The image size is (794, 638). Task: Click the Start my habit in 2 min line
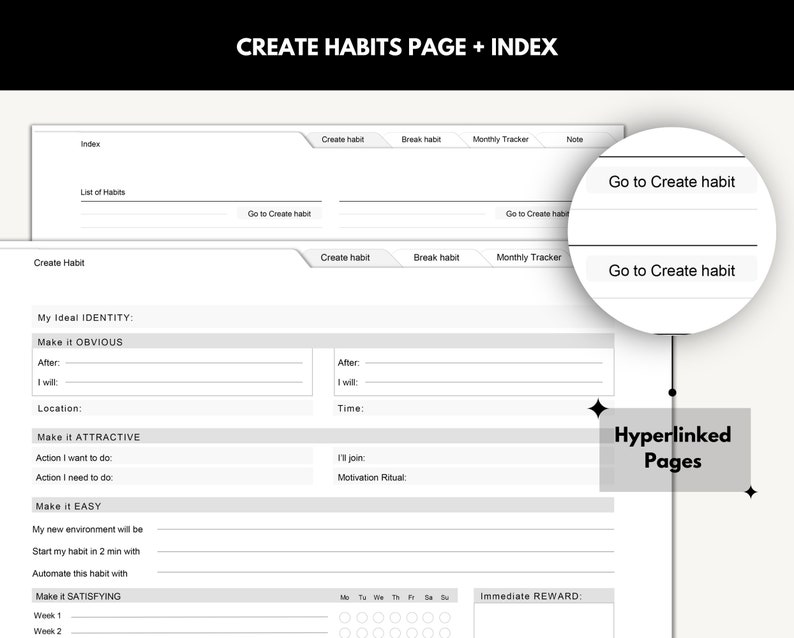coord(385,551)
